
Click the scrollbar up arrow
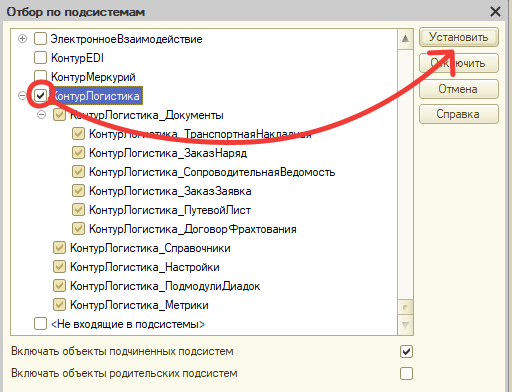click(405, 39)
